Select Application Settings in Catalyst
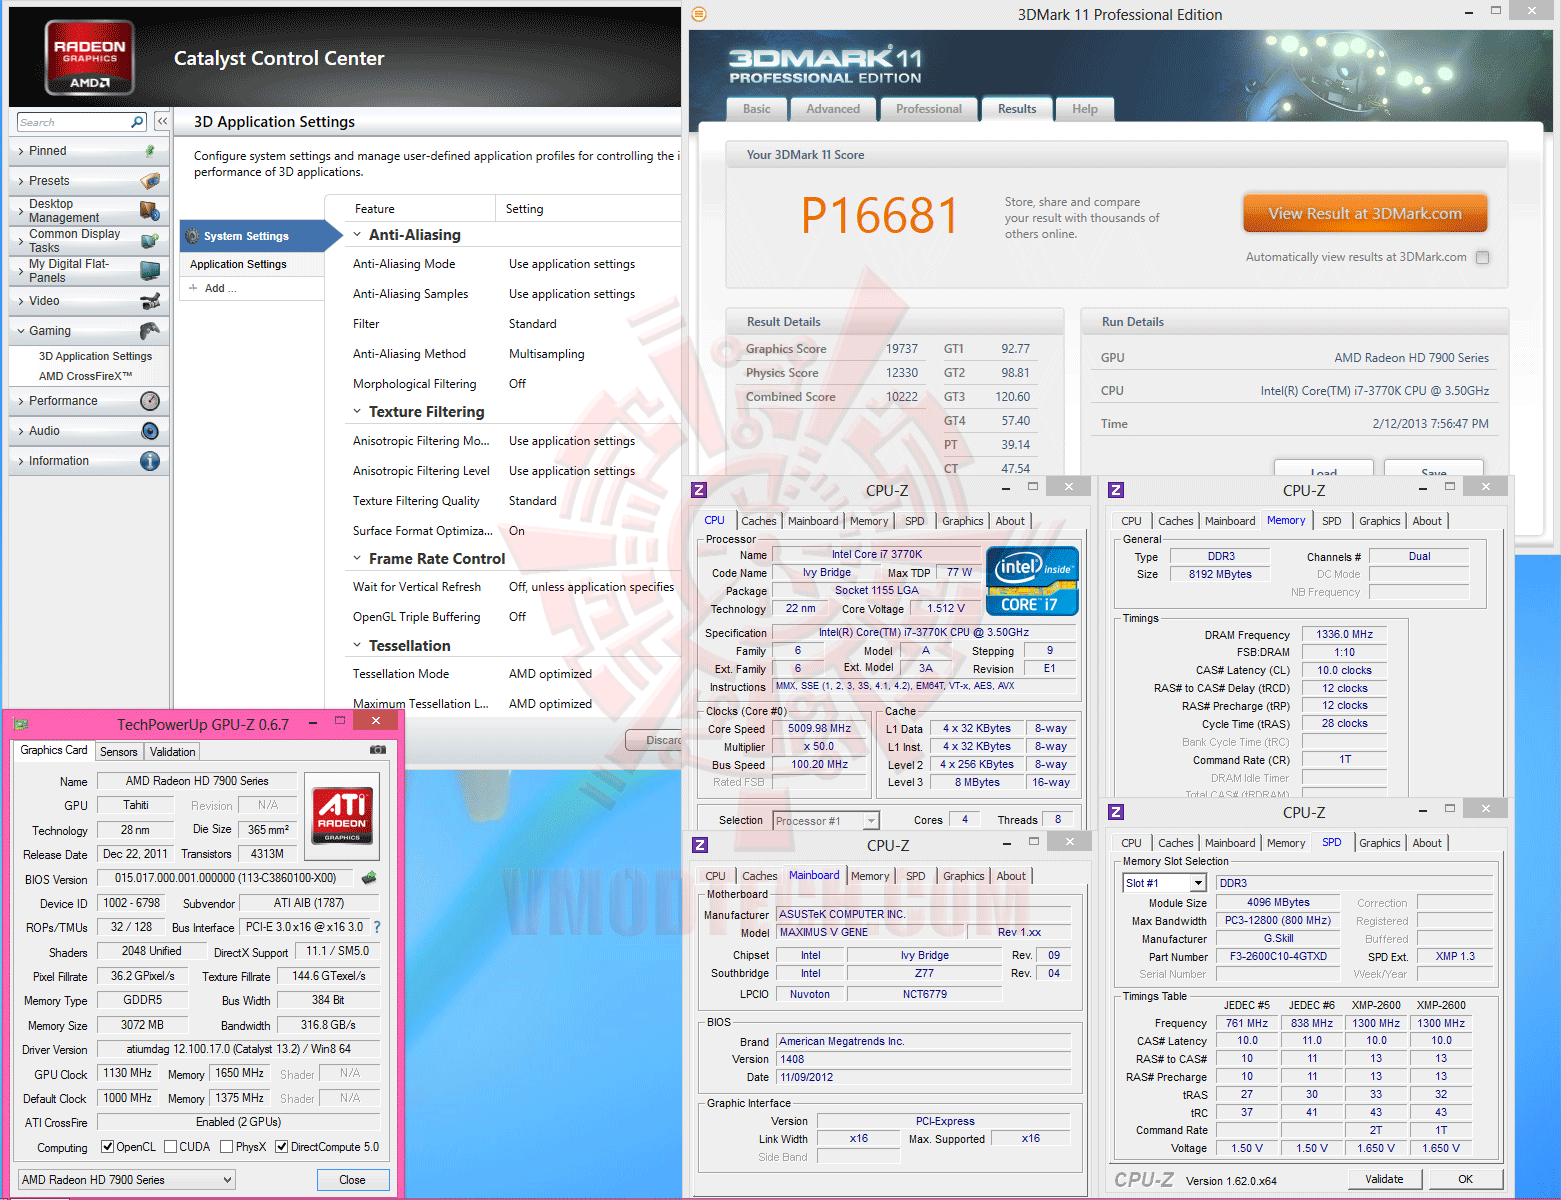 click(x=252, y=264)
